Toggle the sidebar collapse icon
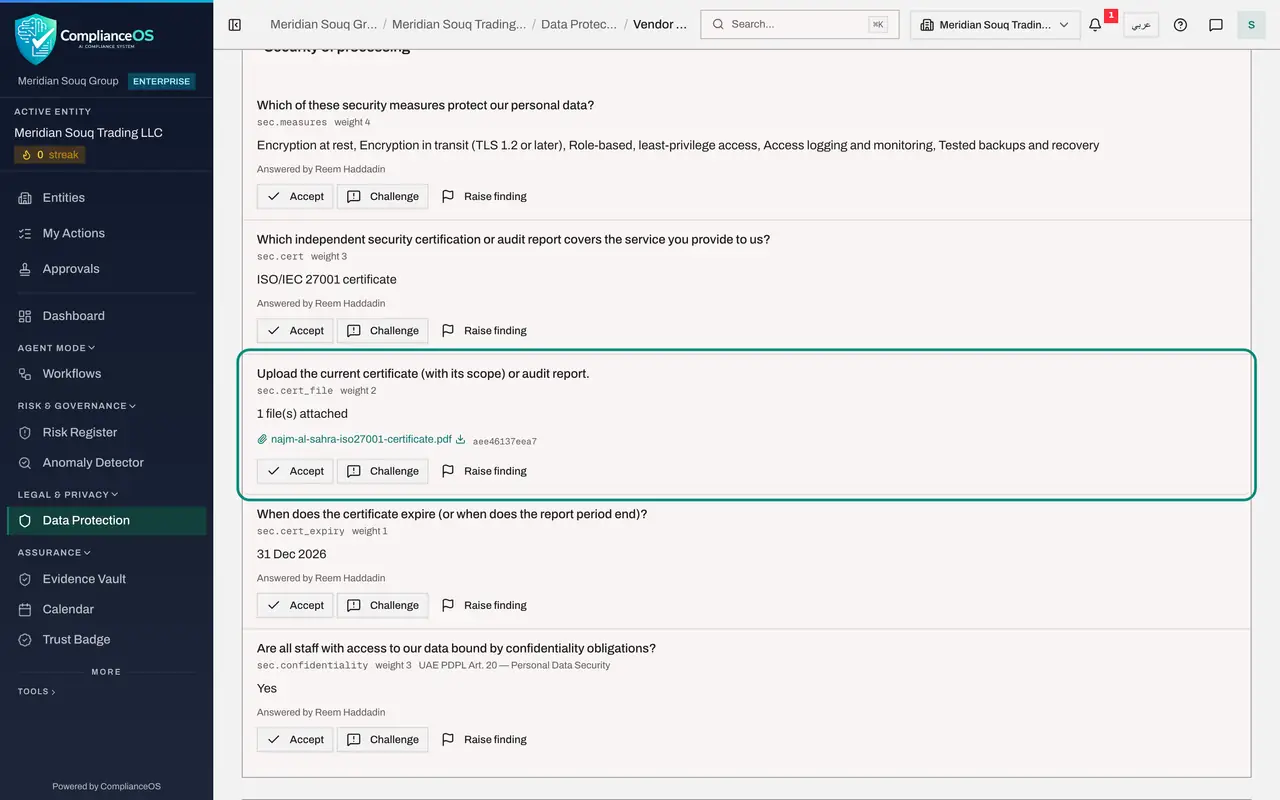 pos(235,25)
